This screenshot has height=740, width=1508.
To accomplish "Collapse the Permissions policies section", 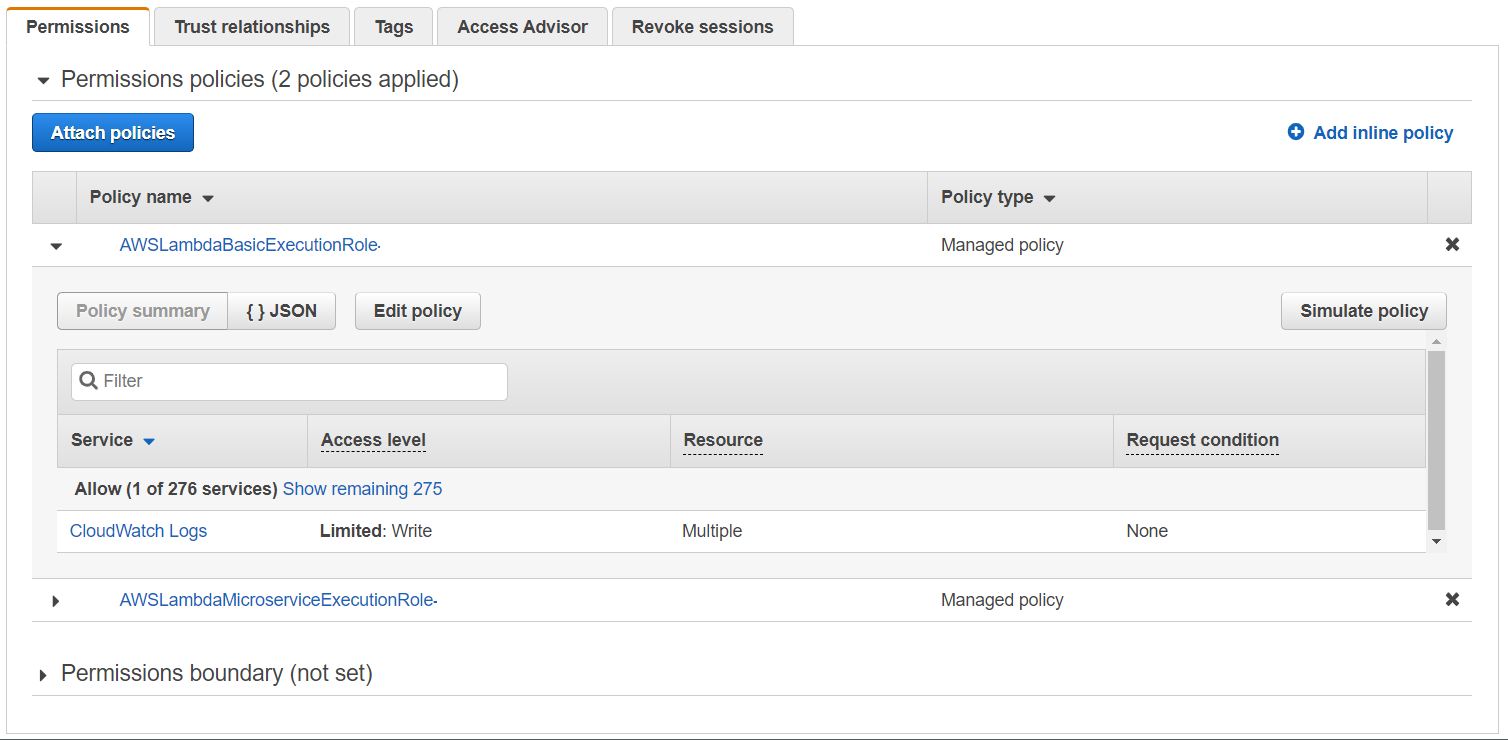I will (42, 78).
